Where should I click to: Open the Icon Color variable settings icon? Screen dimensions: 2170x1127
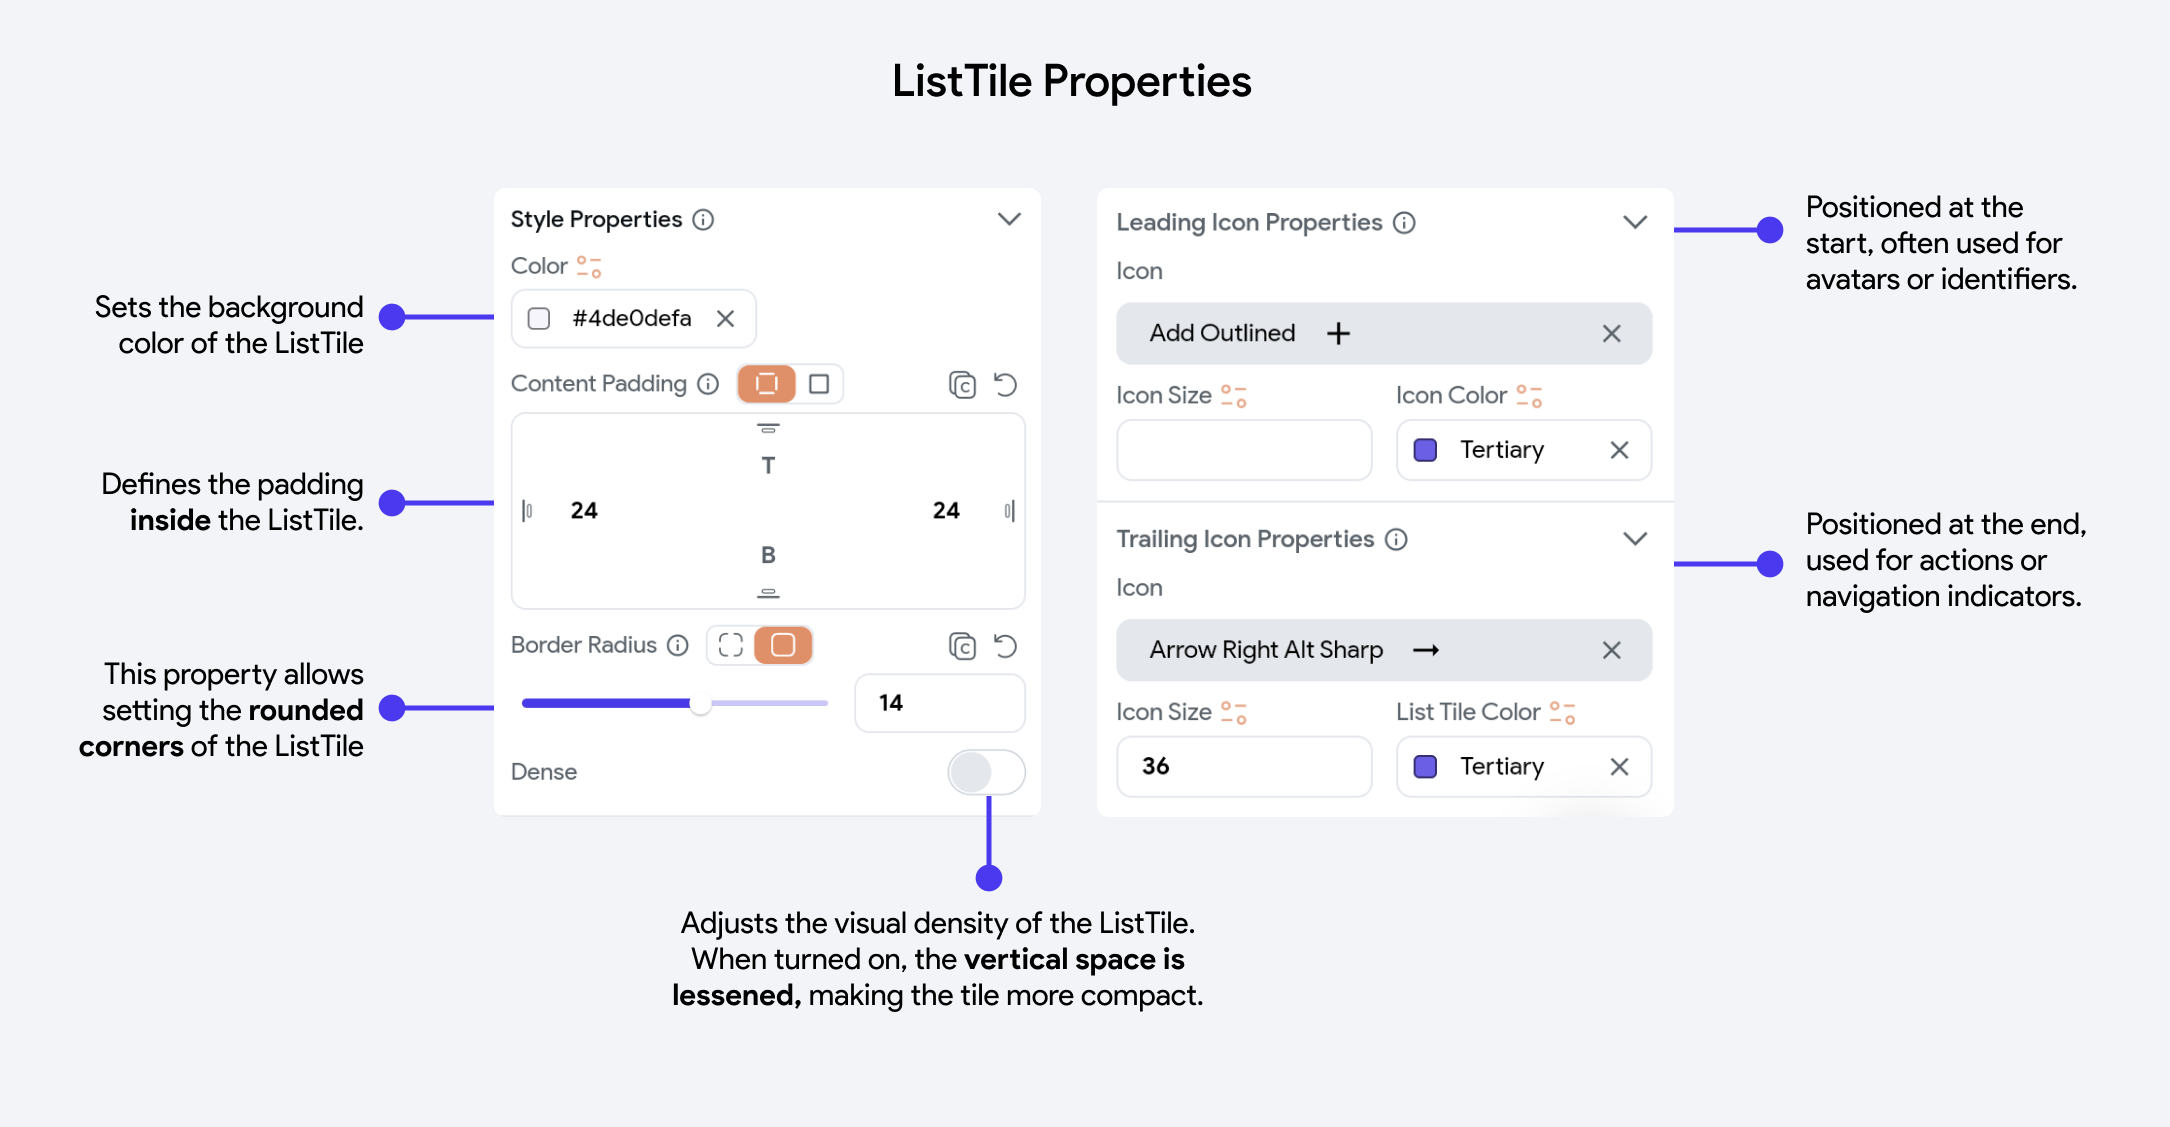1529,396
